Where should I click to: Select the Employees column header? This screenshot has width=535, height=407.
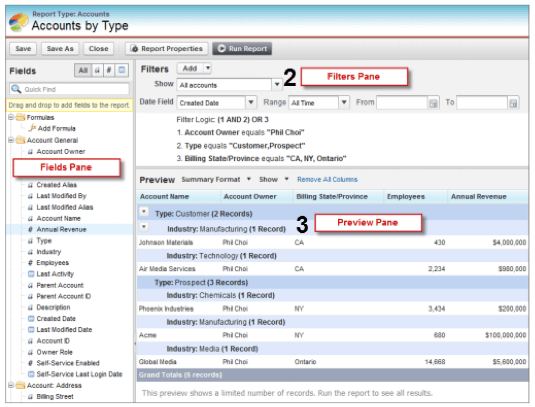(x=415, y=197)
